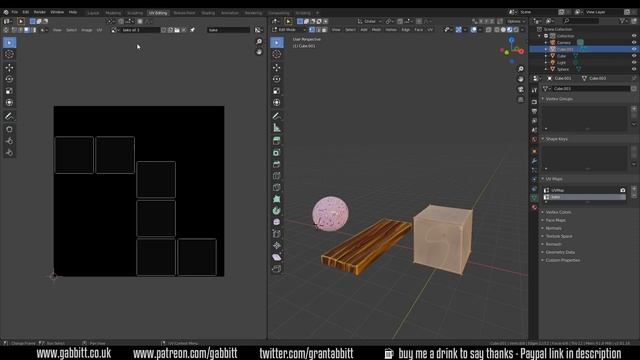Click the viewport zoom magnifier icon
The image size is (640, 360).
520,69
